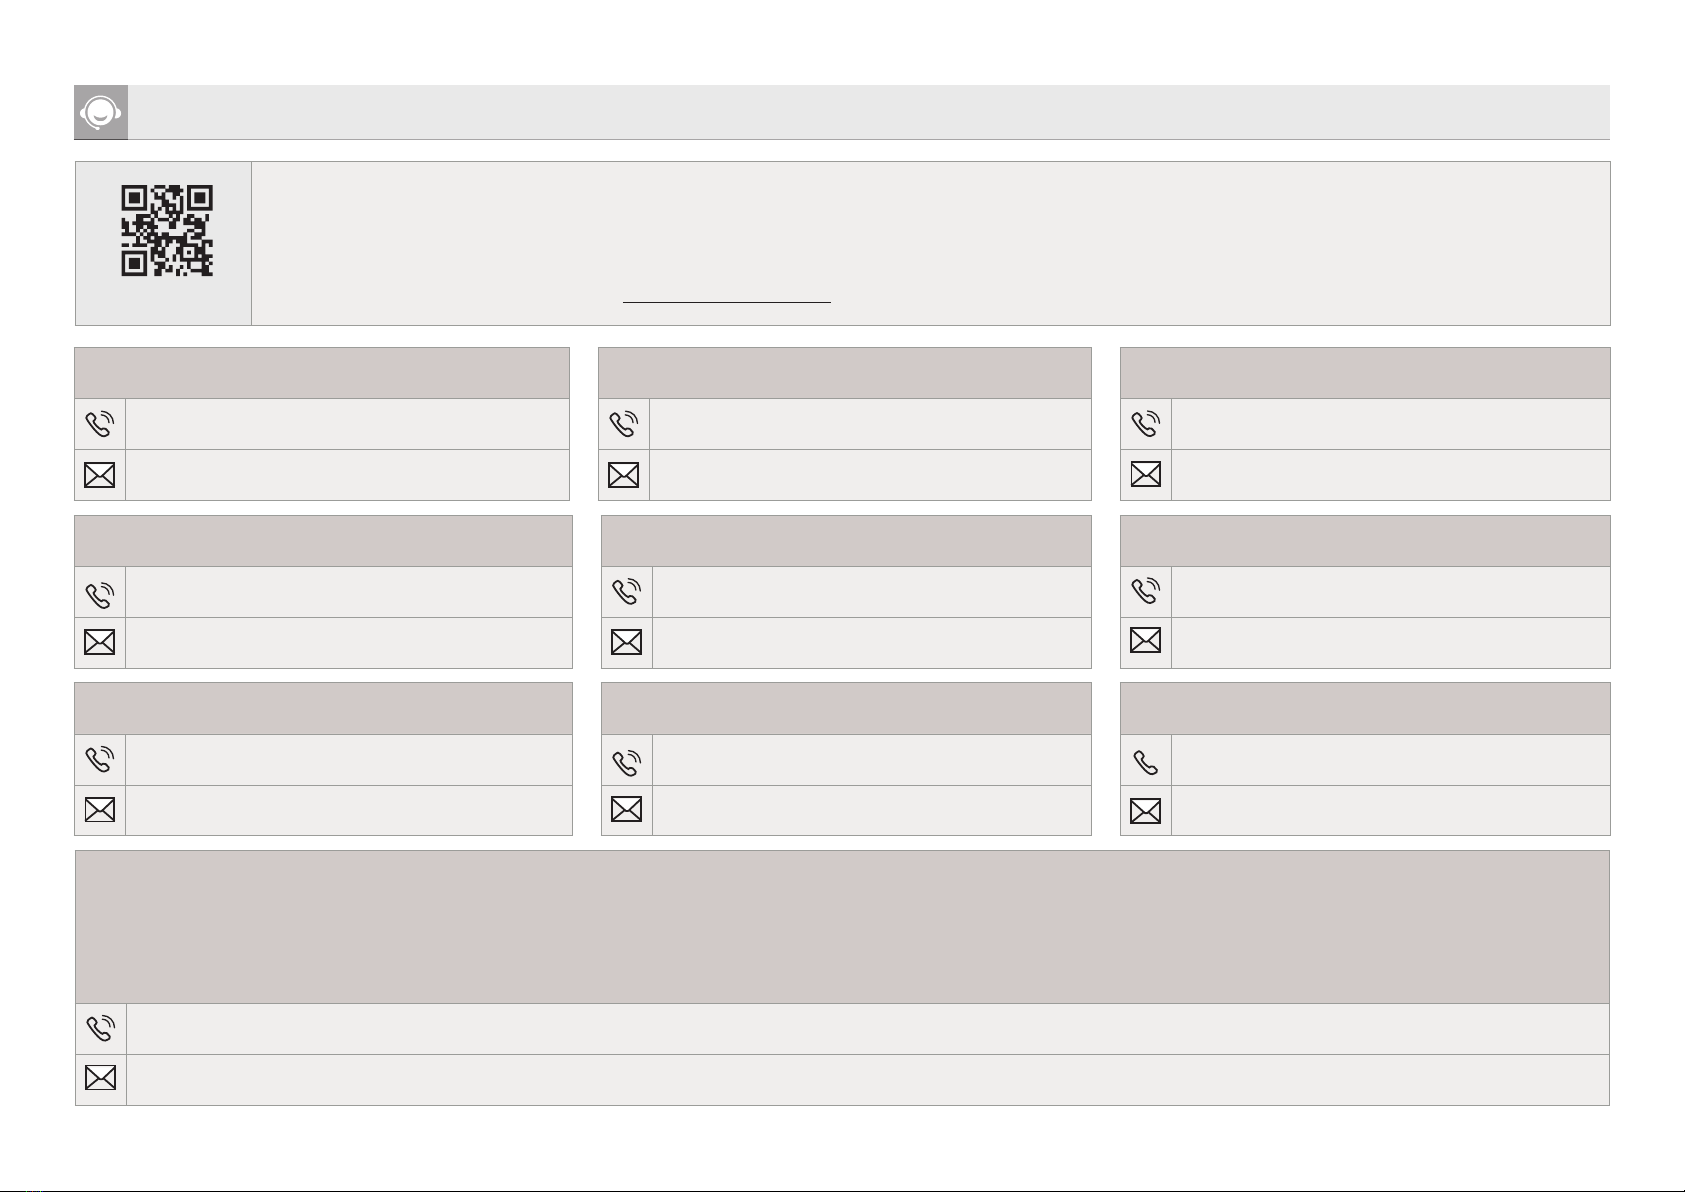
Task: Click phone icon in top-middle contact card
Action: pyautogui.click(x=623, y=424)
